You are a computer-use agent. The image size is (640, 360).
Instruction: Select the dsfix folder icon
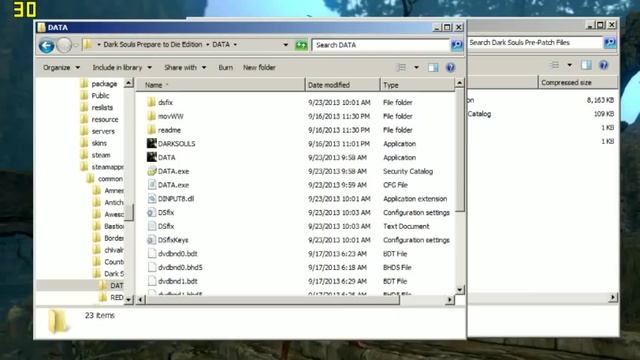(151, 102)
